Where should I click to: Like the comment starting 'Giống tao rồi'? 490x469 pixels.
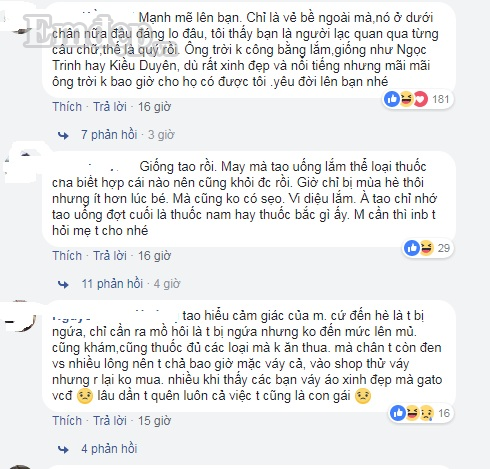click(67, 256)
